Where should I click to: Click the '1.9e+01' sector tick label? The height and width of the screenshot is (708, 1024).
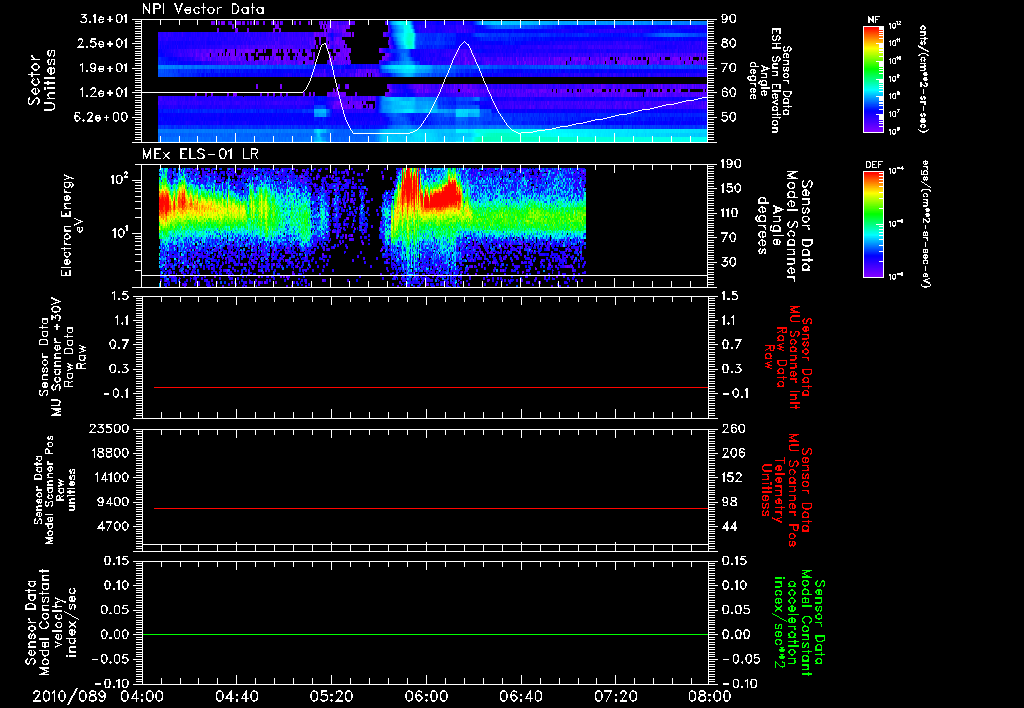click(x=104, y=68)
